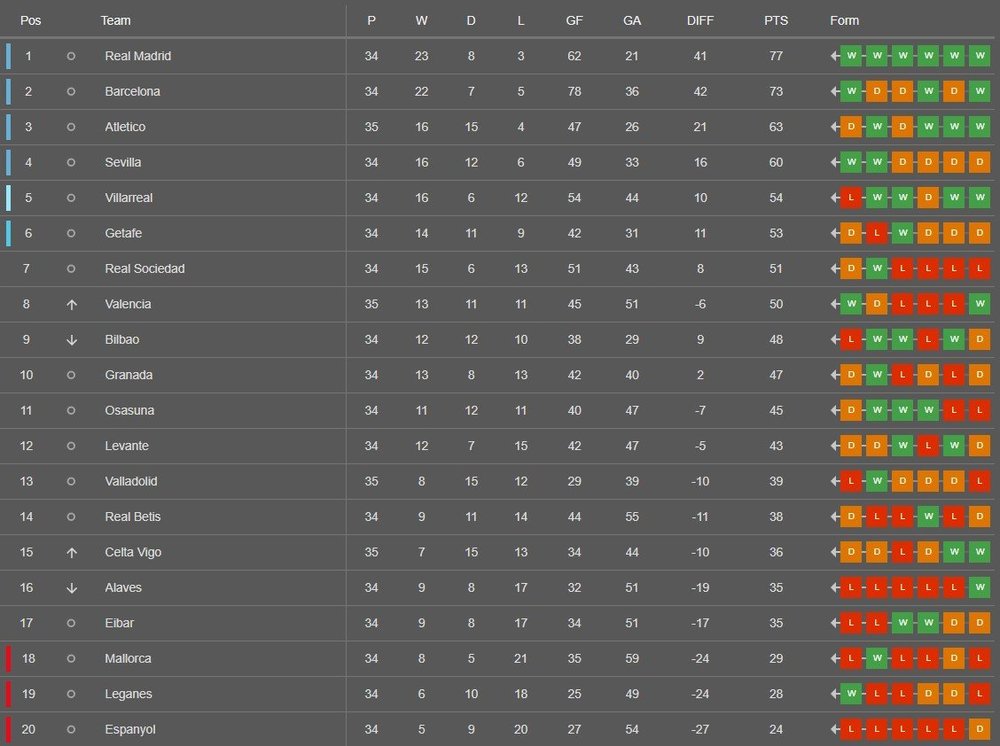
Task: Open the Barcelona team row
Action: click(x=500, y=91)
